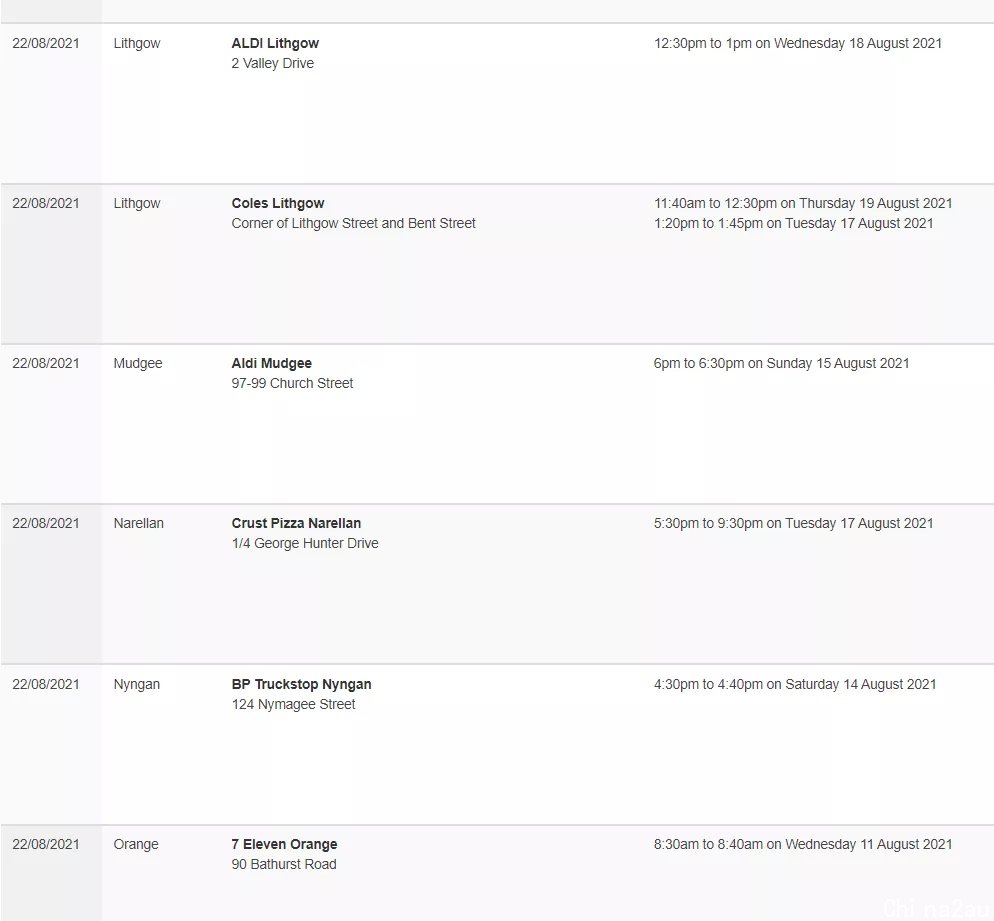Select the Narellan suburb cell
Screen dimensions: 994x921
138,524
